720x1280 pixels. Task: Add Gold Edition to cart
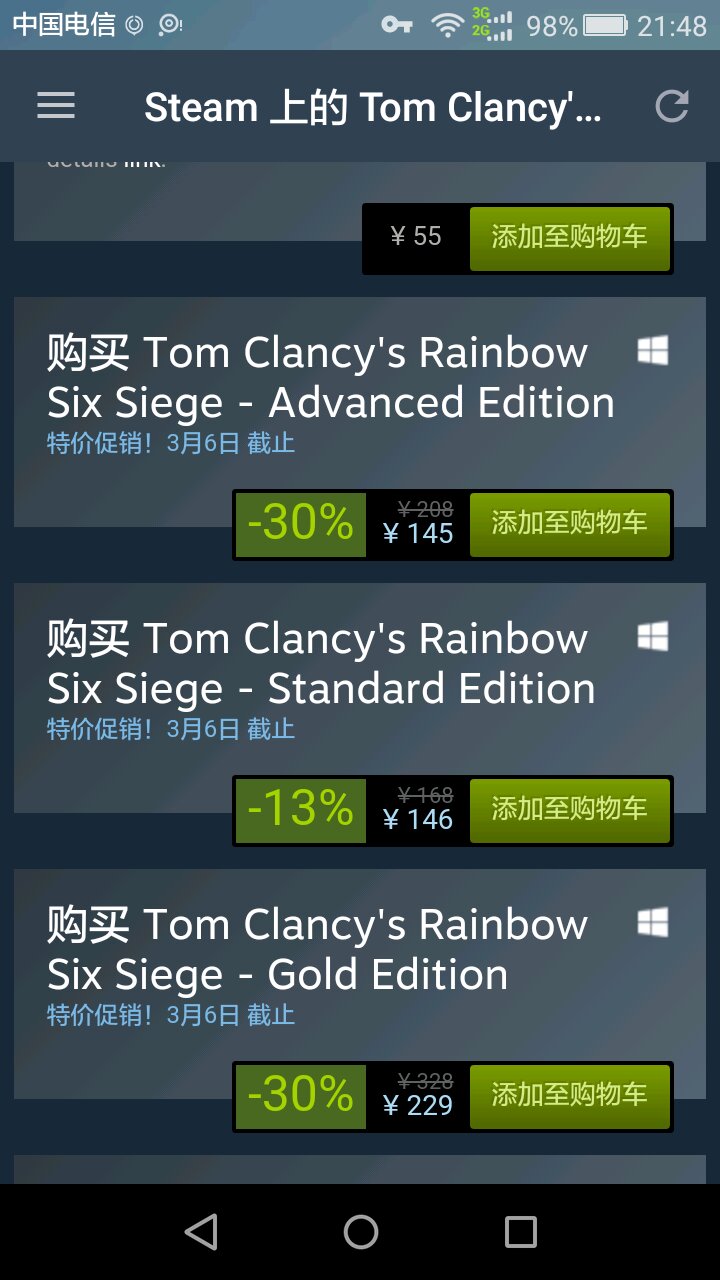[569, 1096]
